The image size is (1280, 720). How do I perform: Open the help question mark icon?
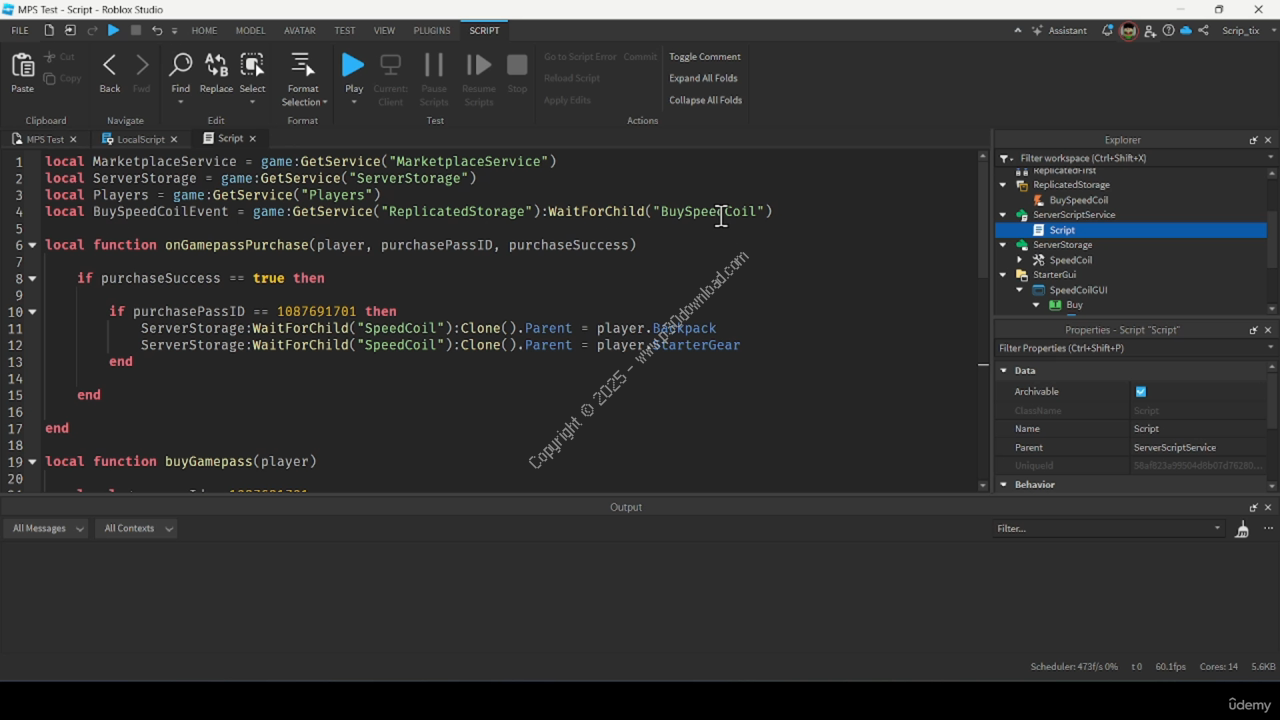click(x=1168, y=31)
